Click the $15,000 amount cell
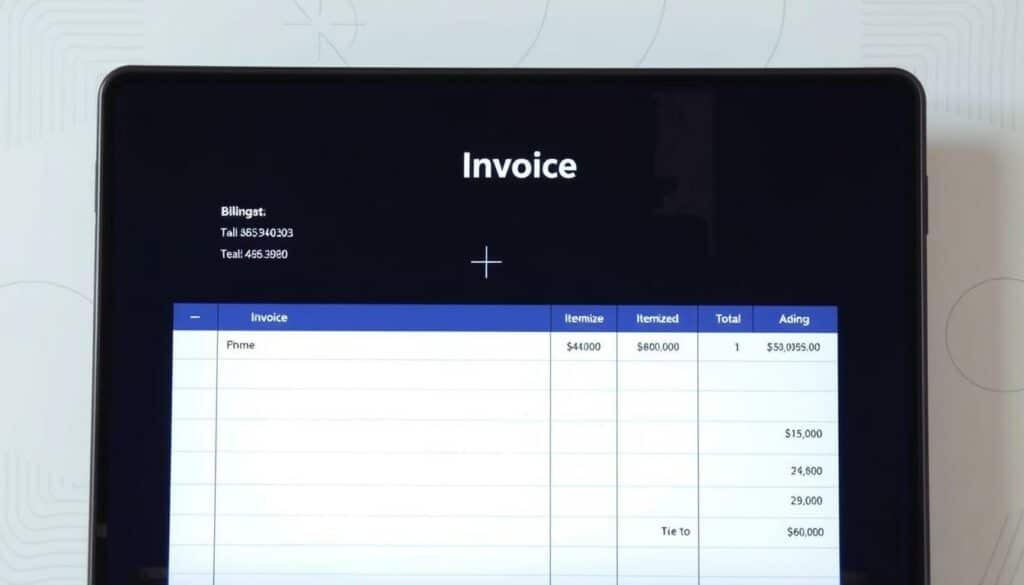This screenshot has width=1024, height=585. (x=804, y=434)
